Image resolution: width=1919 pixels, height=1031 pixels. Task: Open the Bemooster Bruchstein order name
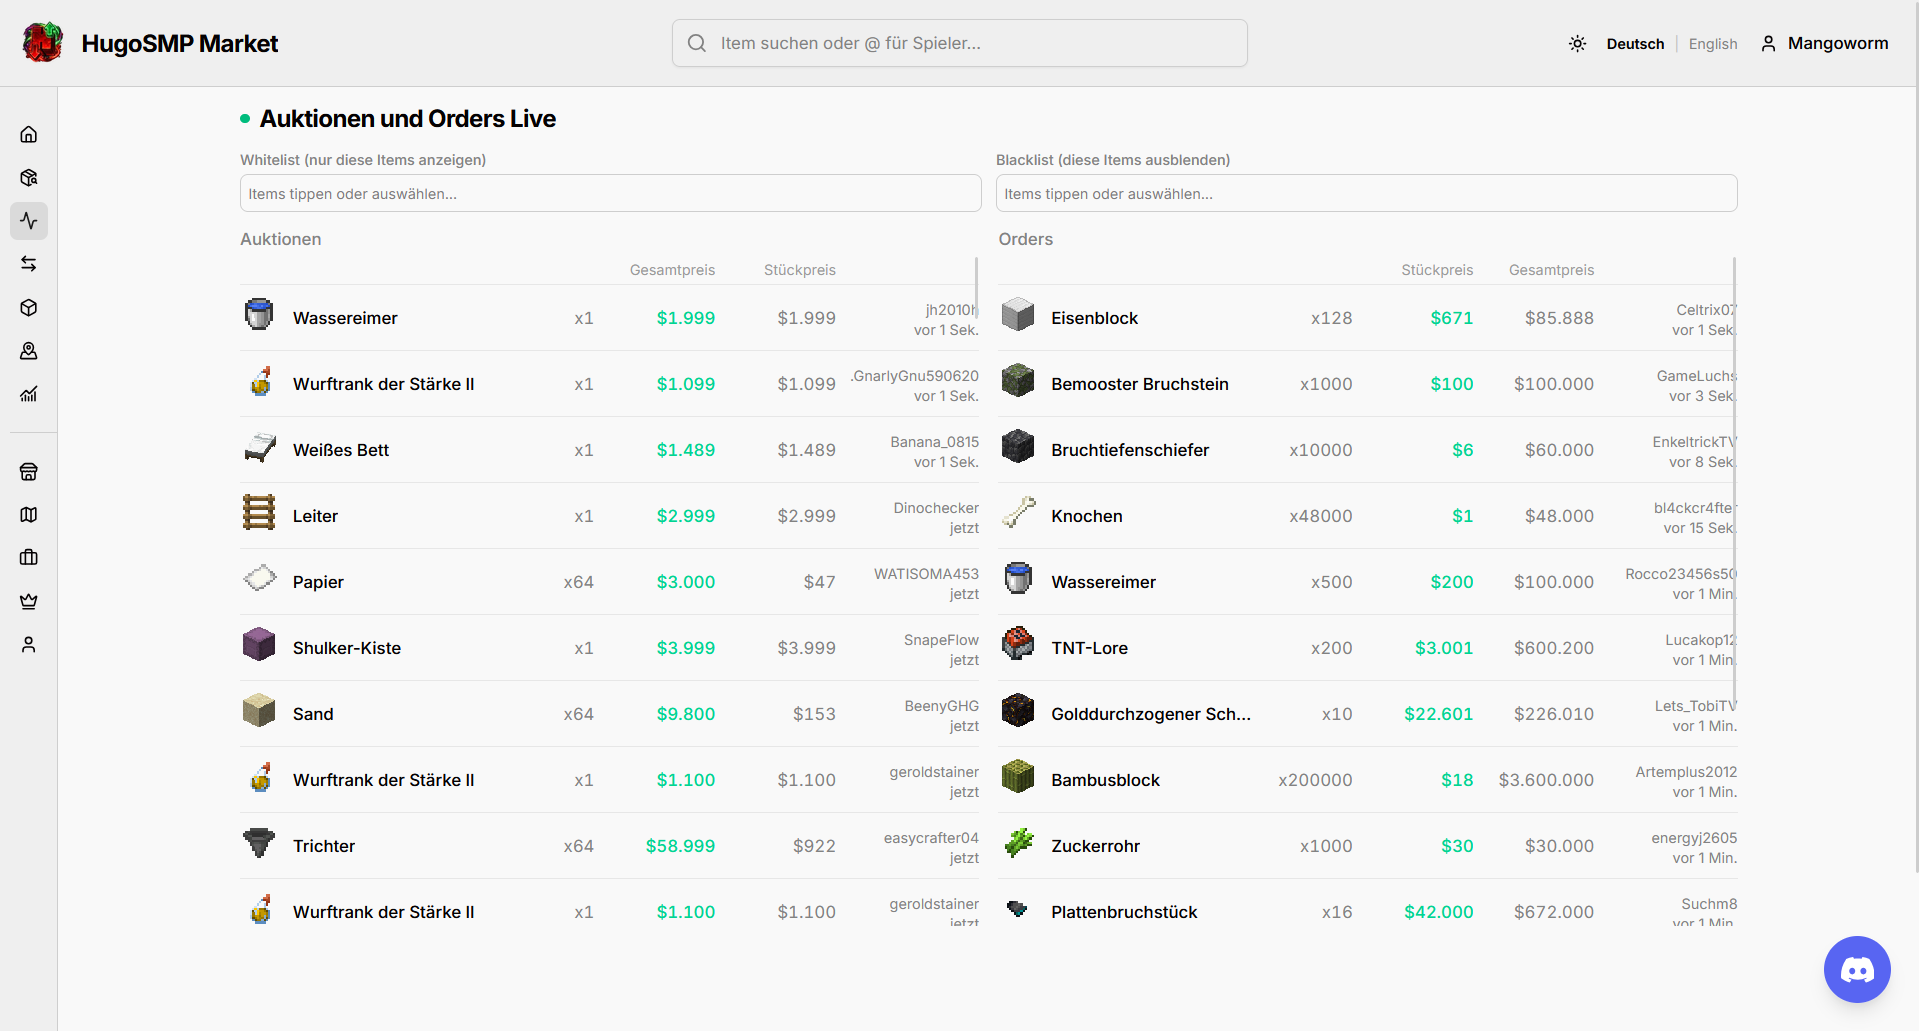pos(1140,384)
